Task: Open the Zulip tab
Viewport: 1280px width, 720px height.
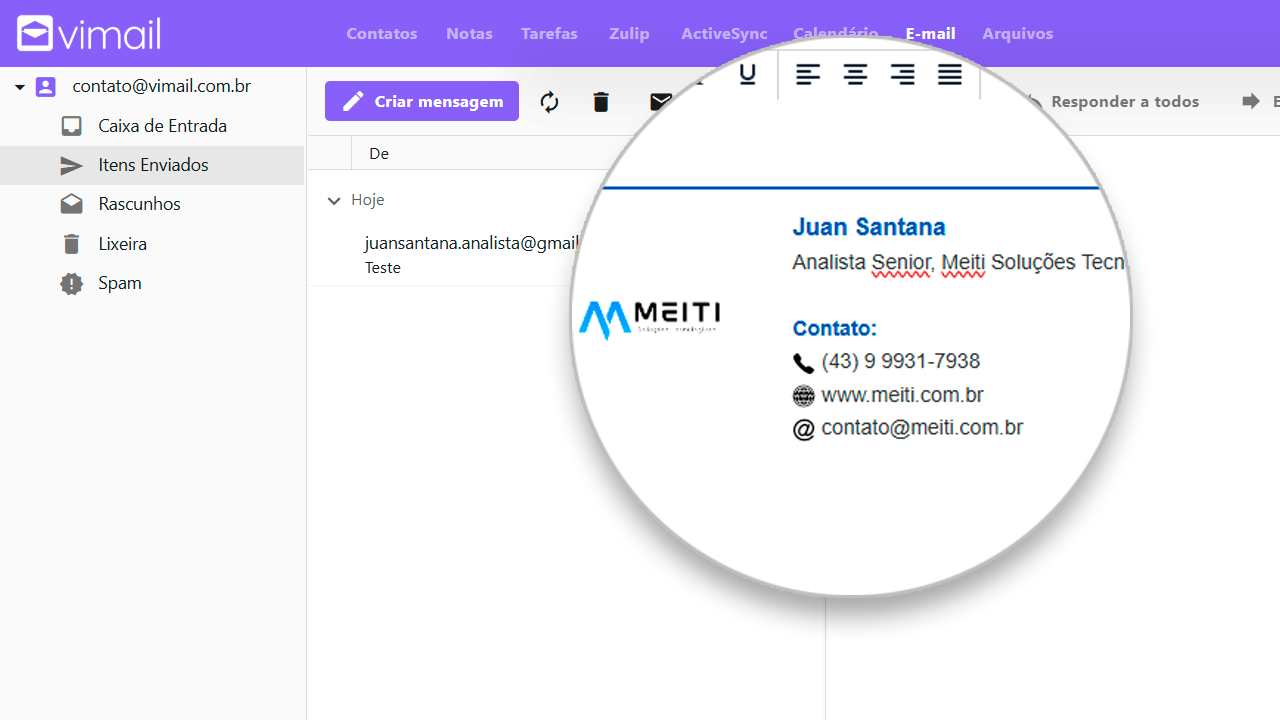Action: 629,34
